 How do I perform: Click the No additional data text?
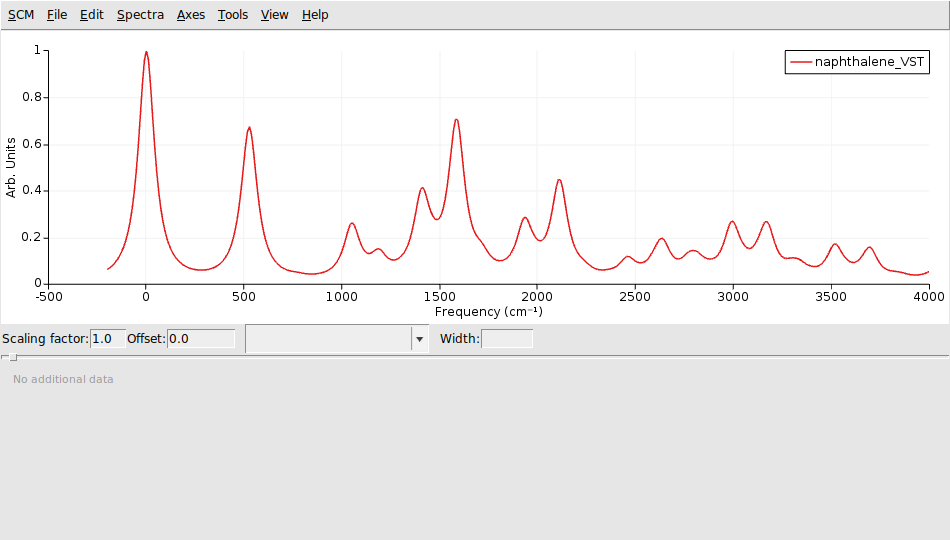click(63, 380)
